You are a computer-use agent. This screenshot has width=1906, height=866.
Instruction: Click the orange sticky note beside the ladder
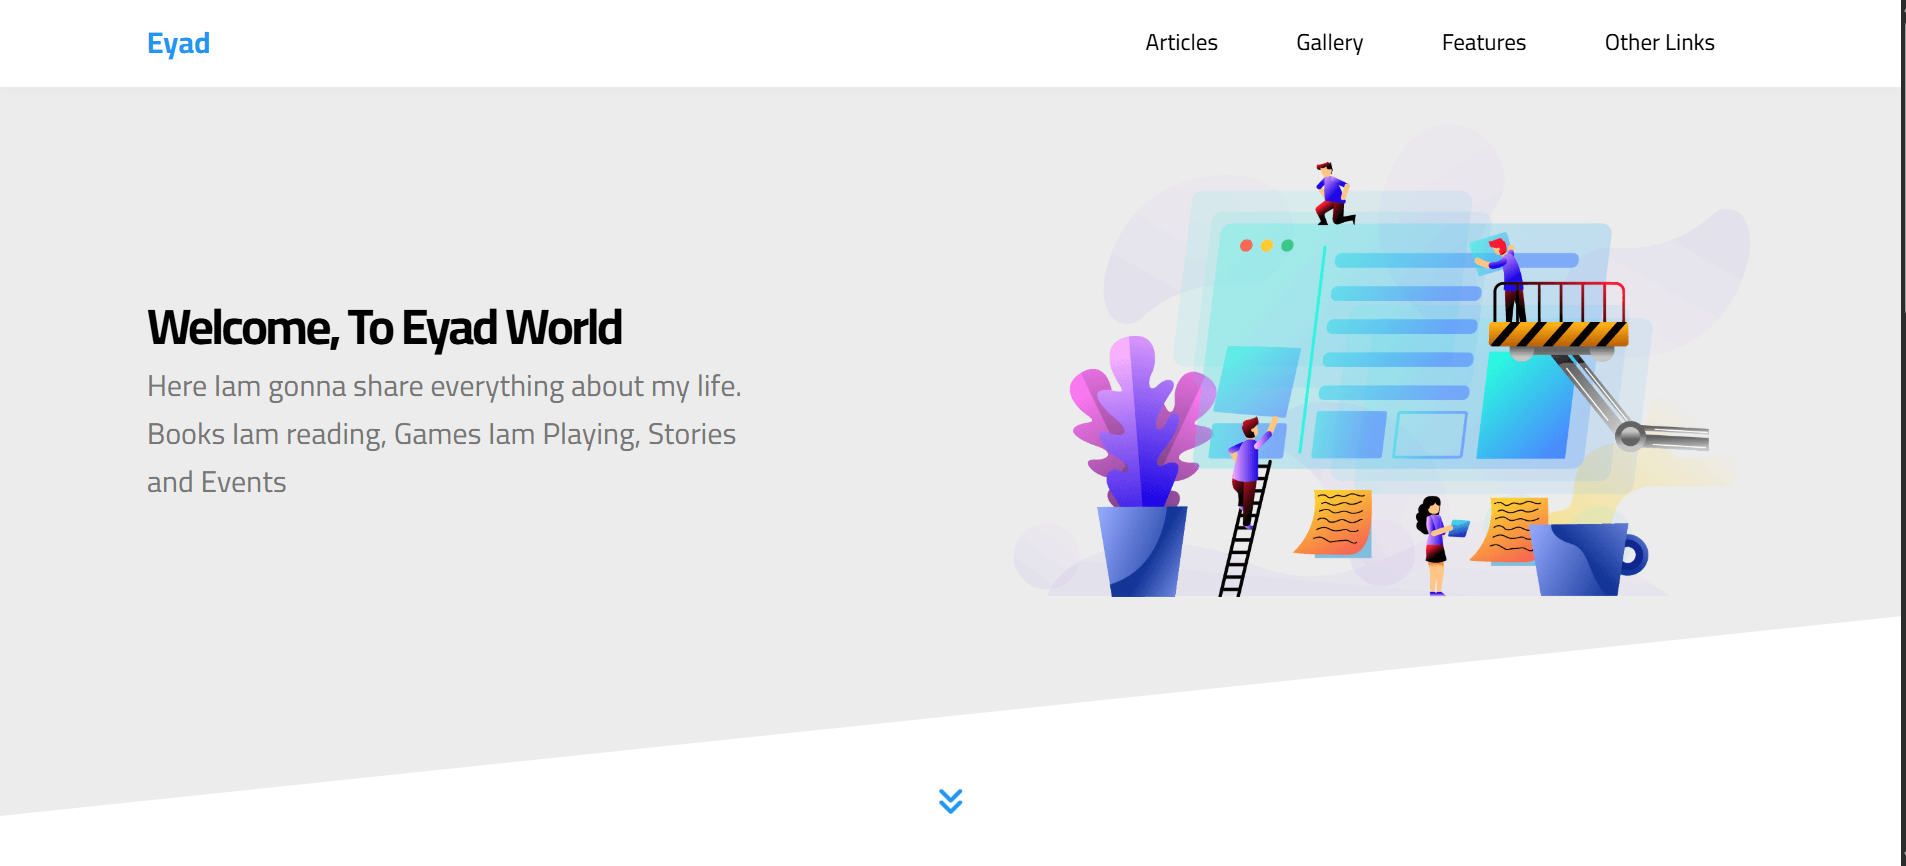pos(1336,522)
